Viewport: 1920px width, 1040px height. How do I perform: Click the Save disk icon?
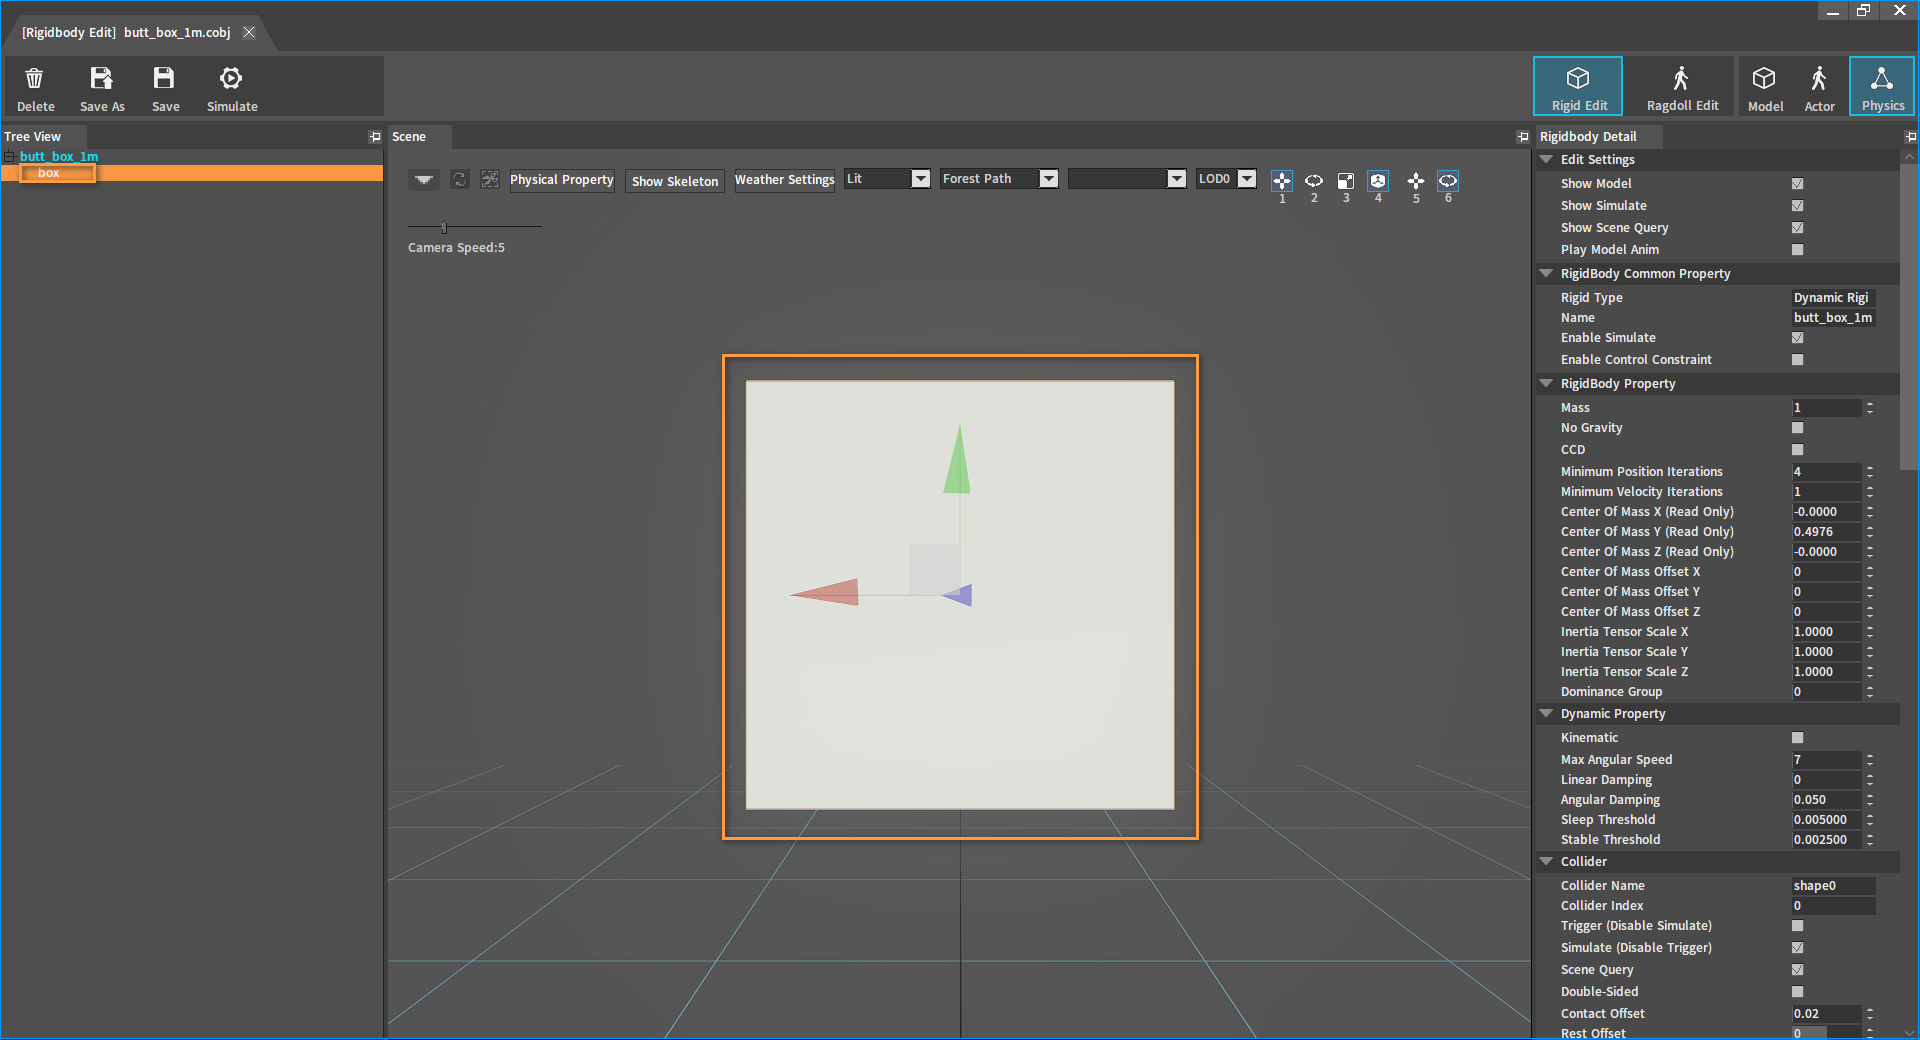point(164,79)
